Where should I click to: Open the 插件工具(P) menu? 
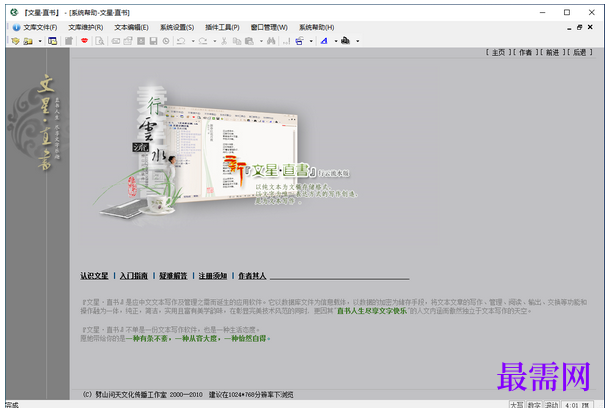[x=222, y=27]
